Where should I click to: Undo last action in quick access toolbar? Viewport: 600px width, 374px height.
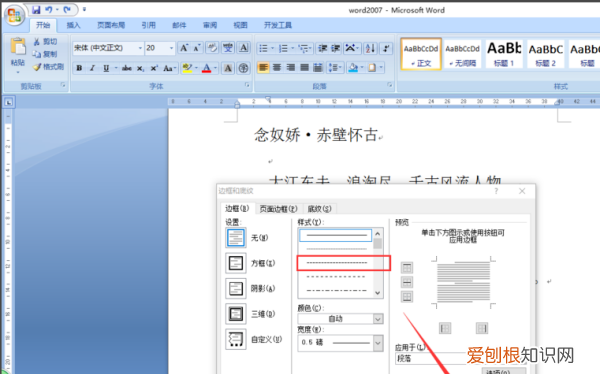click(x=49, y=10)
